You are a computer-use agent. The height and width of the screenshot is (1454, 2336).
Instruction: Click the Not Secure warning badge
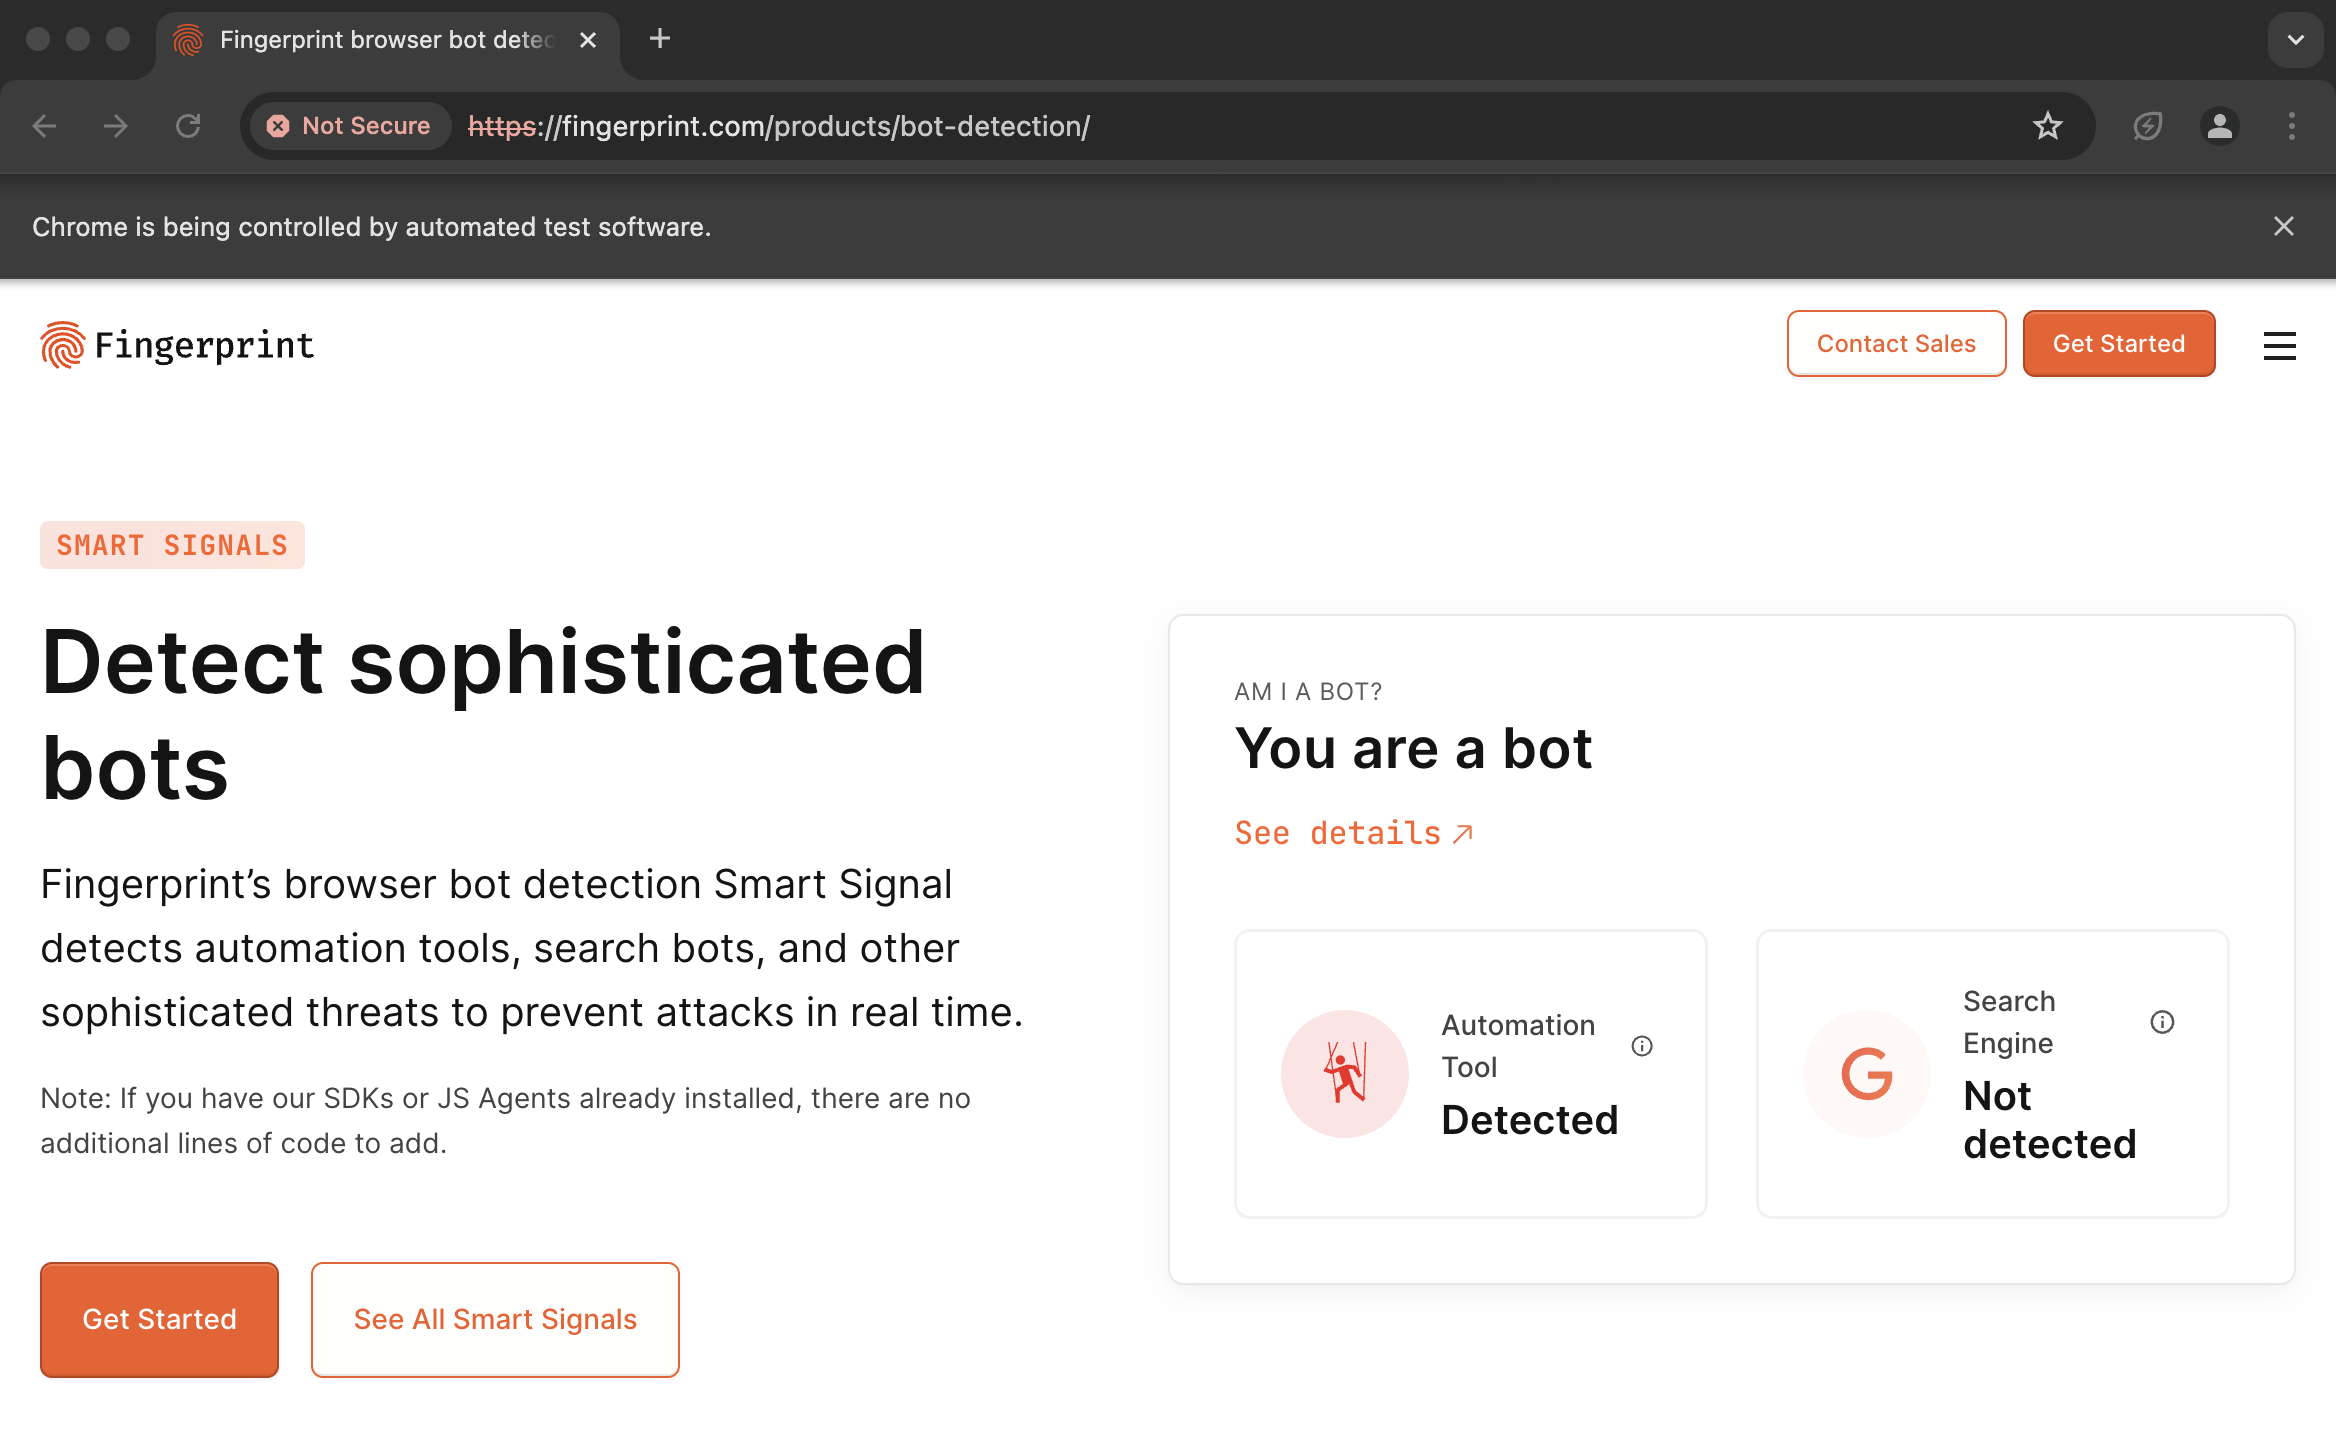coord(348,126)
